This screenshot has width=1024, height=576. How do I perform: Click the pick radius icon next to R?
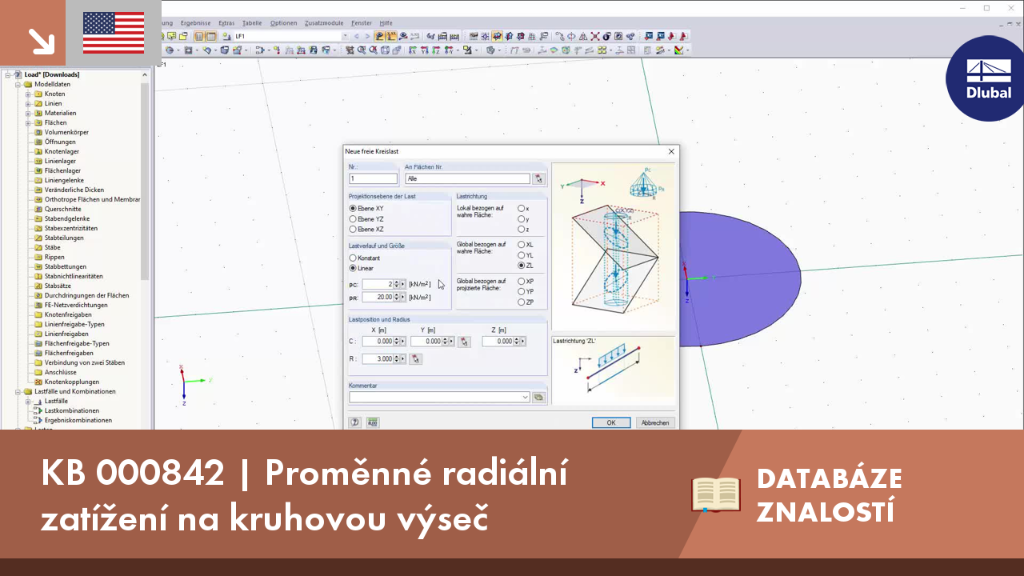click(415, 359)
